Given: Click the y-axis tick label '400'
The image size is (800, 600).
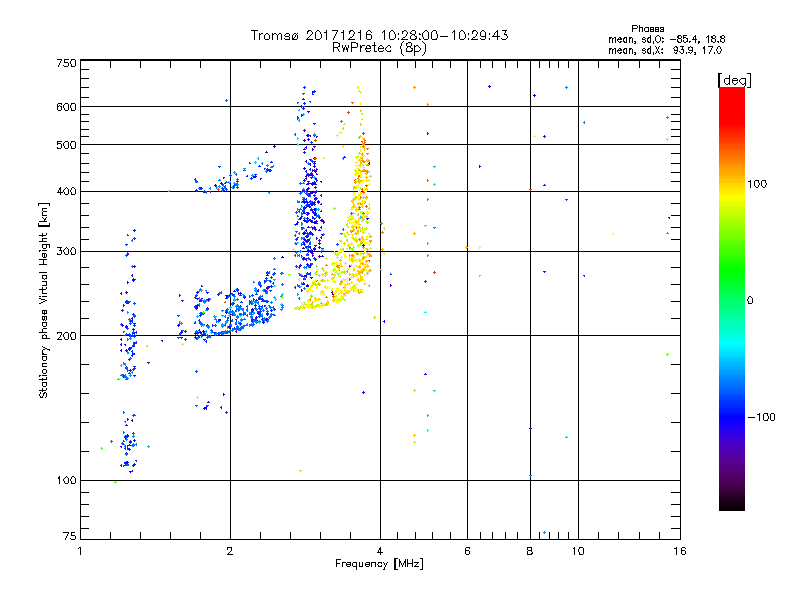Looking at the screenshot, I should (66, 192).
